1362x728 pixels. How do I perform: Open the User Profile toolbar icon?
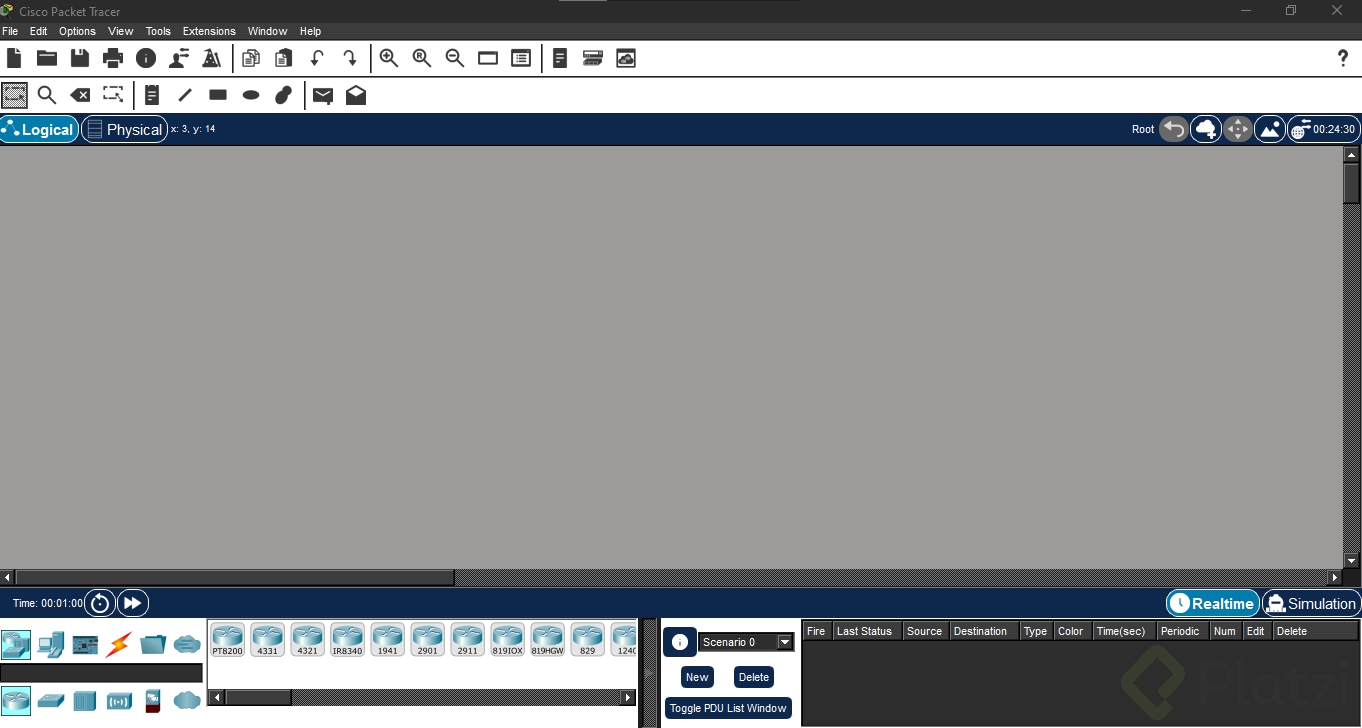tap(179, 58)
